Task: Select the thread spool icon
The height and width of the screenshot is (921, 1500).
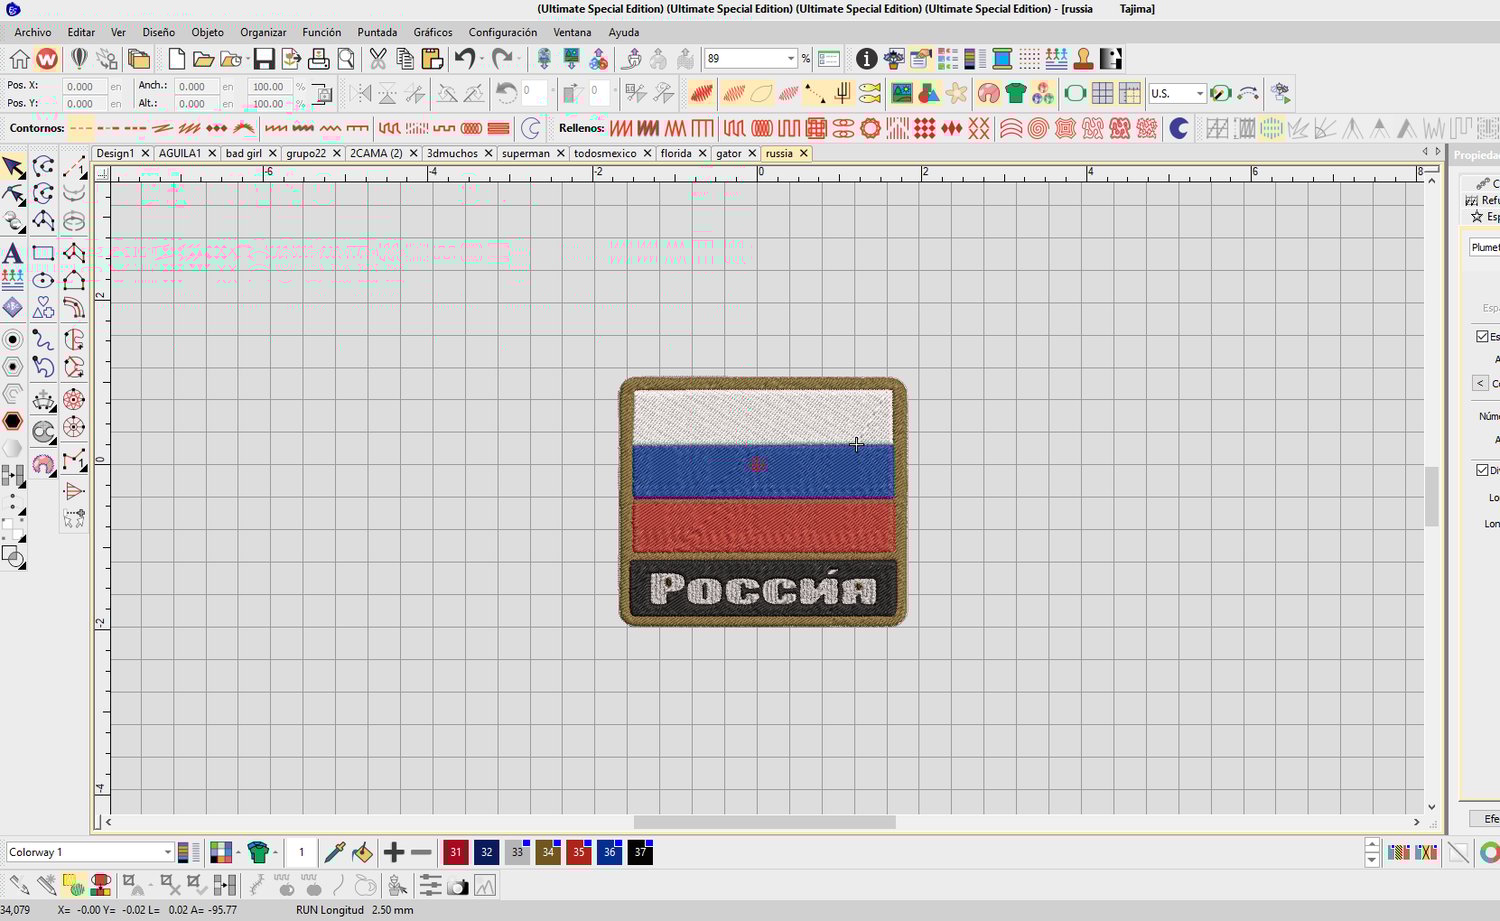Action: tap(1001, 59)
